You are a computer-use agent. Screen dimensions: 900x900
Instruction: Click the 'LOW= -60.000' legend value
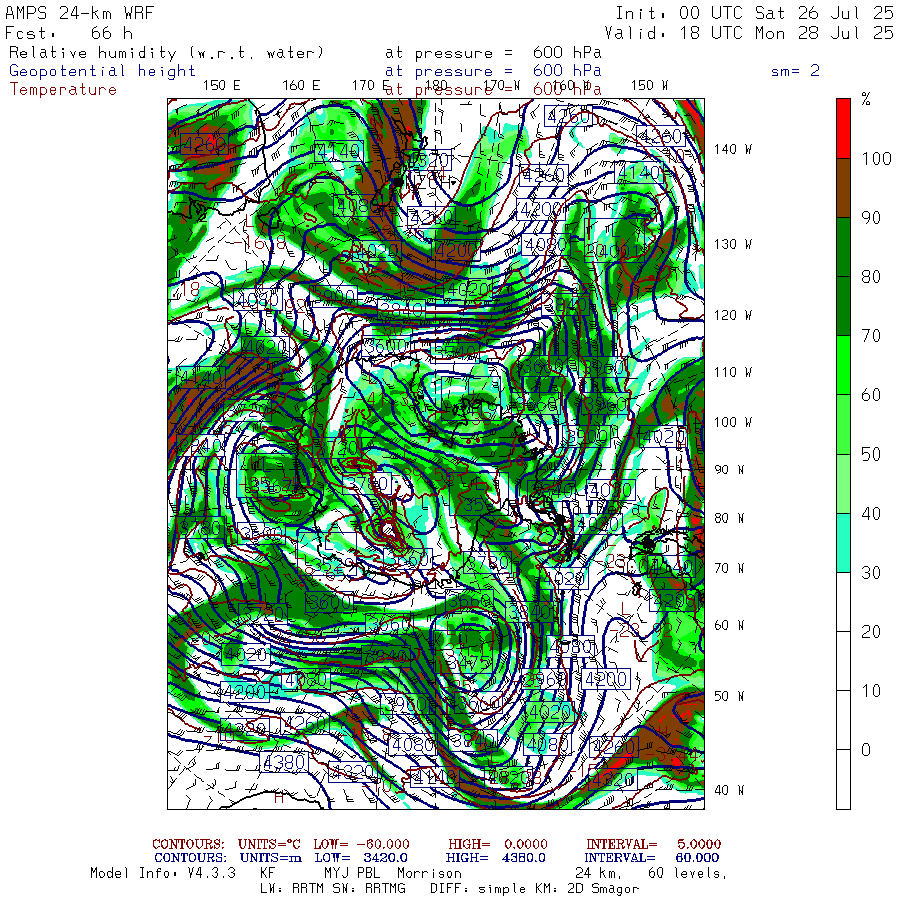pyautogui.click(x=362, y=844)
